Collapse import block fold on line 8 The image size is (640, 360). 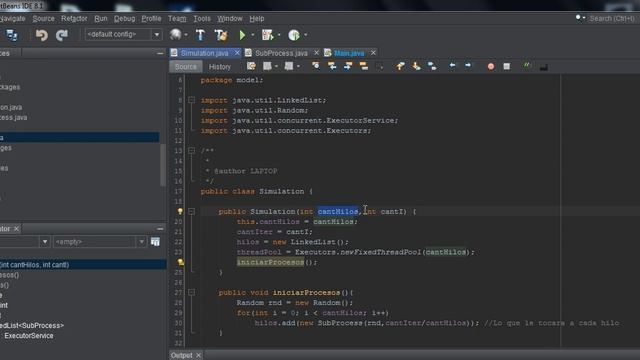[191, 100]
